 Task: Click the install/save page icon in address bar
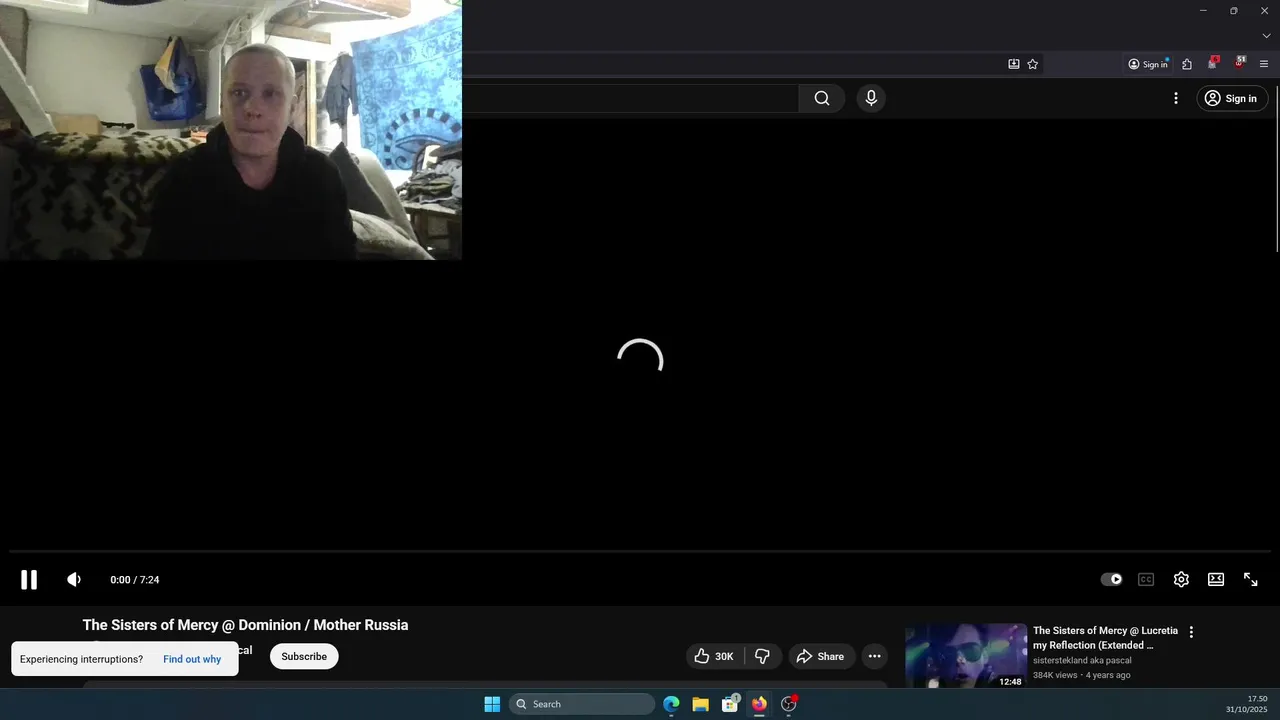[x=1014, y=64]
